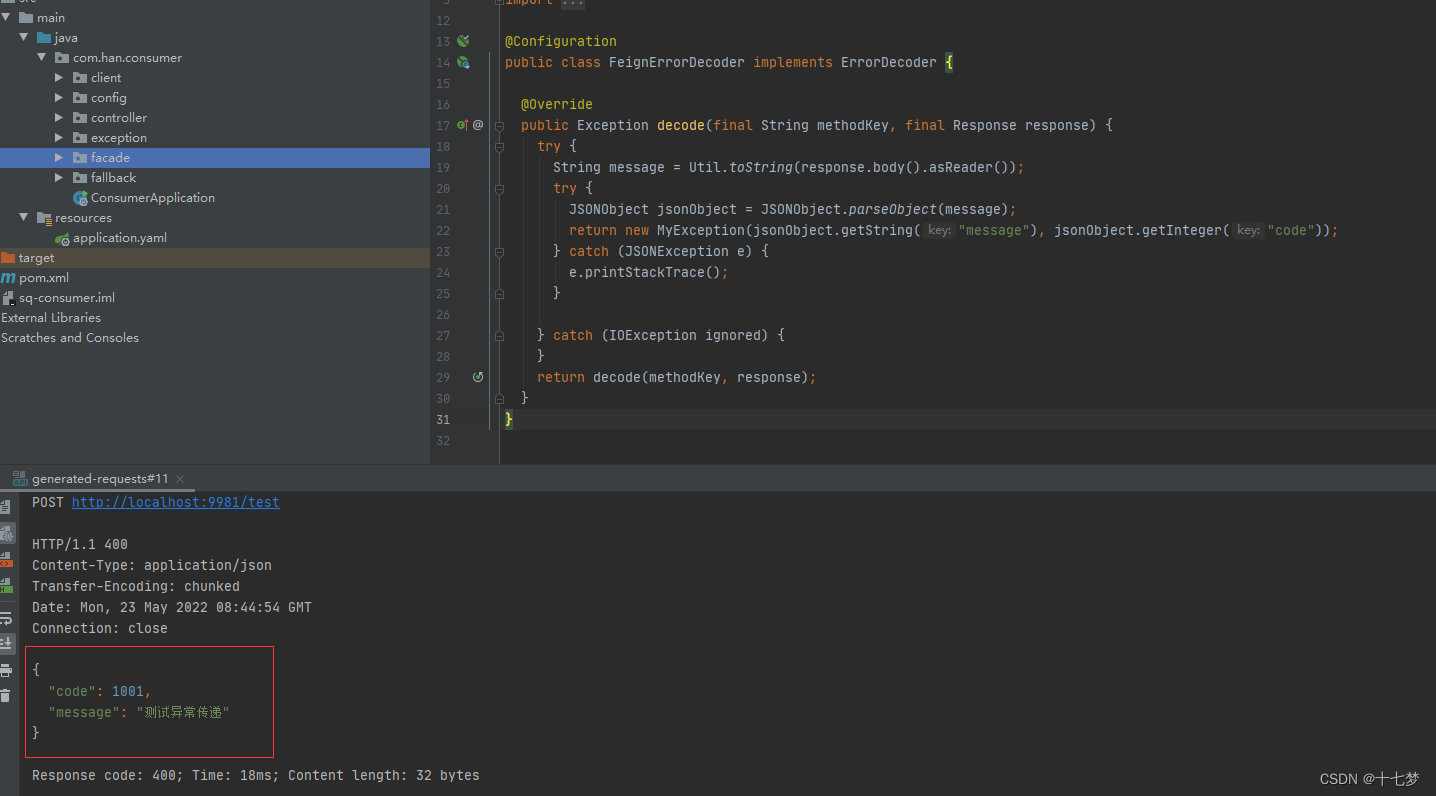This screenshot has width=1436, height=796.
Task: Click the Response code: 400 summary line
Action: coord(256,775)
